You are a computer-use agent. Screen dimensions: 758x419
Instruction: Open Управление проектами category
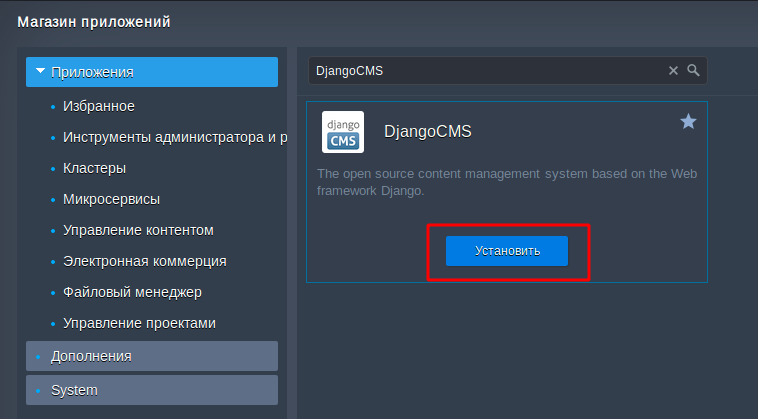tap(139, 323)
